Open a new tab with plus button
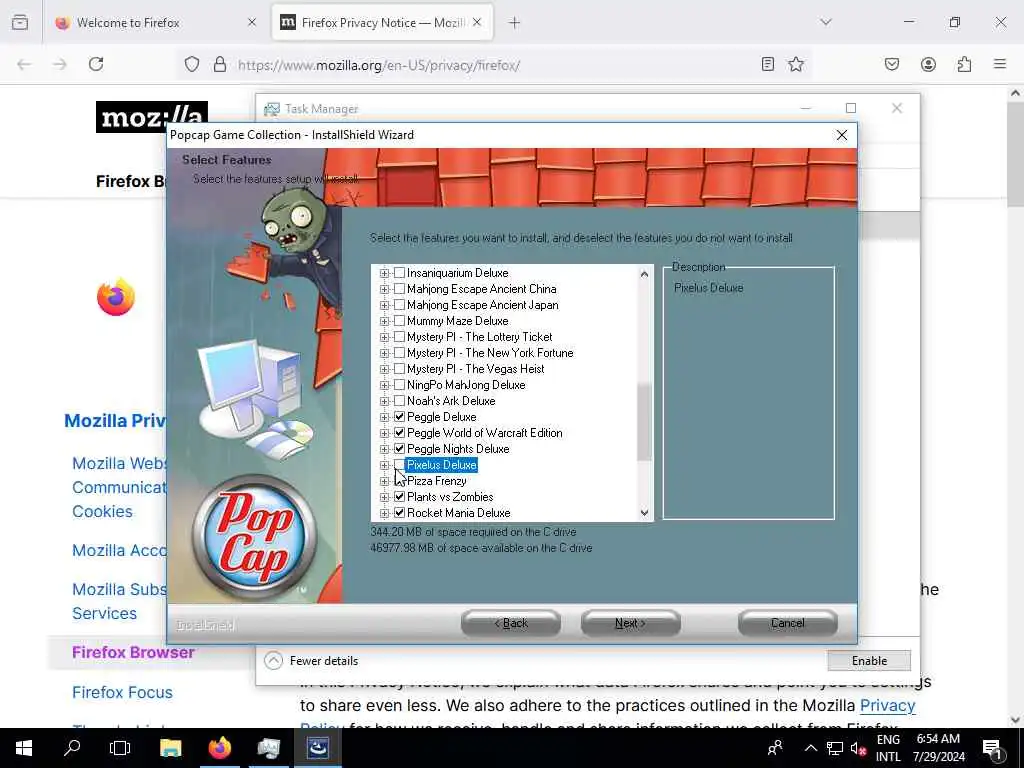 pyautogui.click(x=515, y=23)
